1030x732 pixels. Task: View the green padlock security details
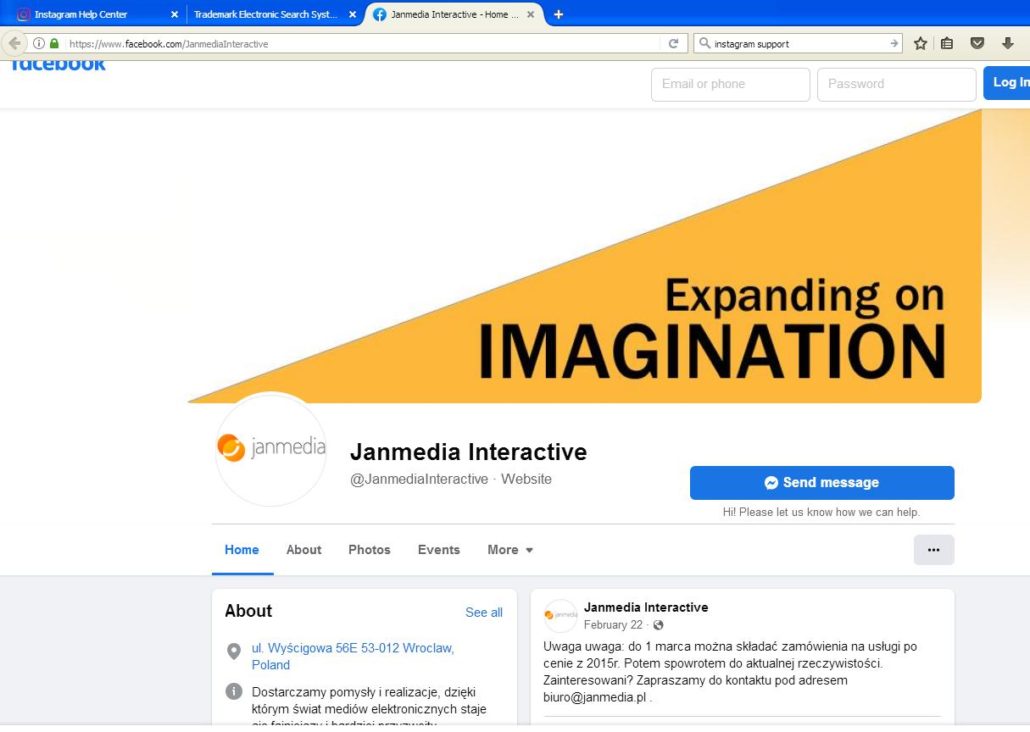click(55, 43)
